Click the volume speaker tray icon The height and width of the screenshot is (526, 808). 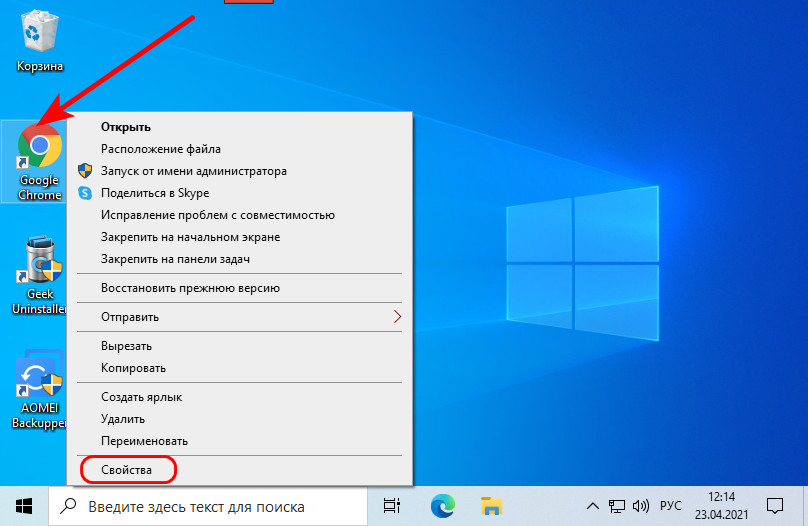tap(642, 505)
